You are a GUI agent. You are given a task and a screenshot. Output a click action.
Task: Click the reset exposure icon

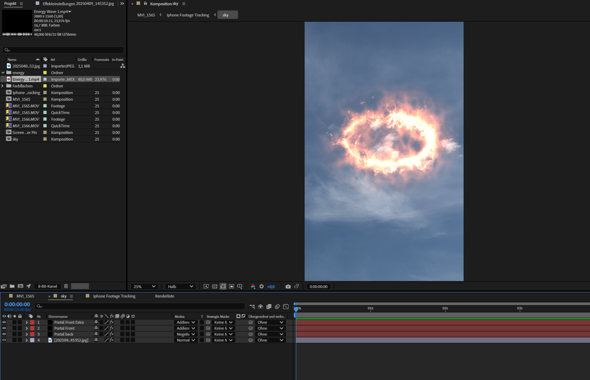click(262, 287)
